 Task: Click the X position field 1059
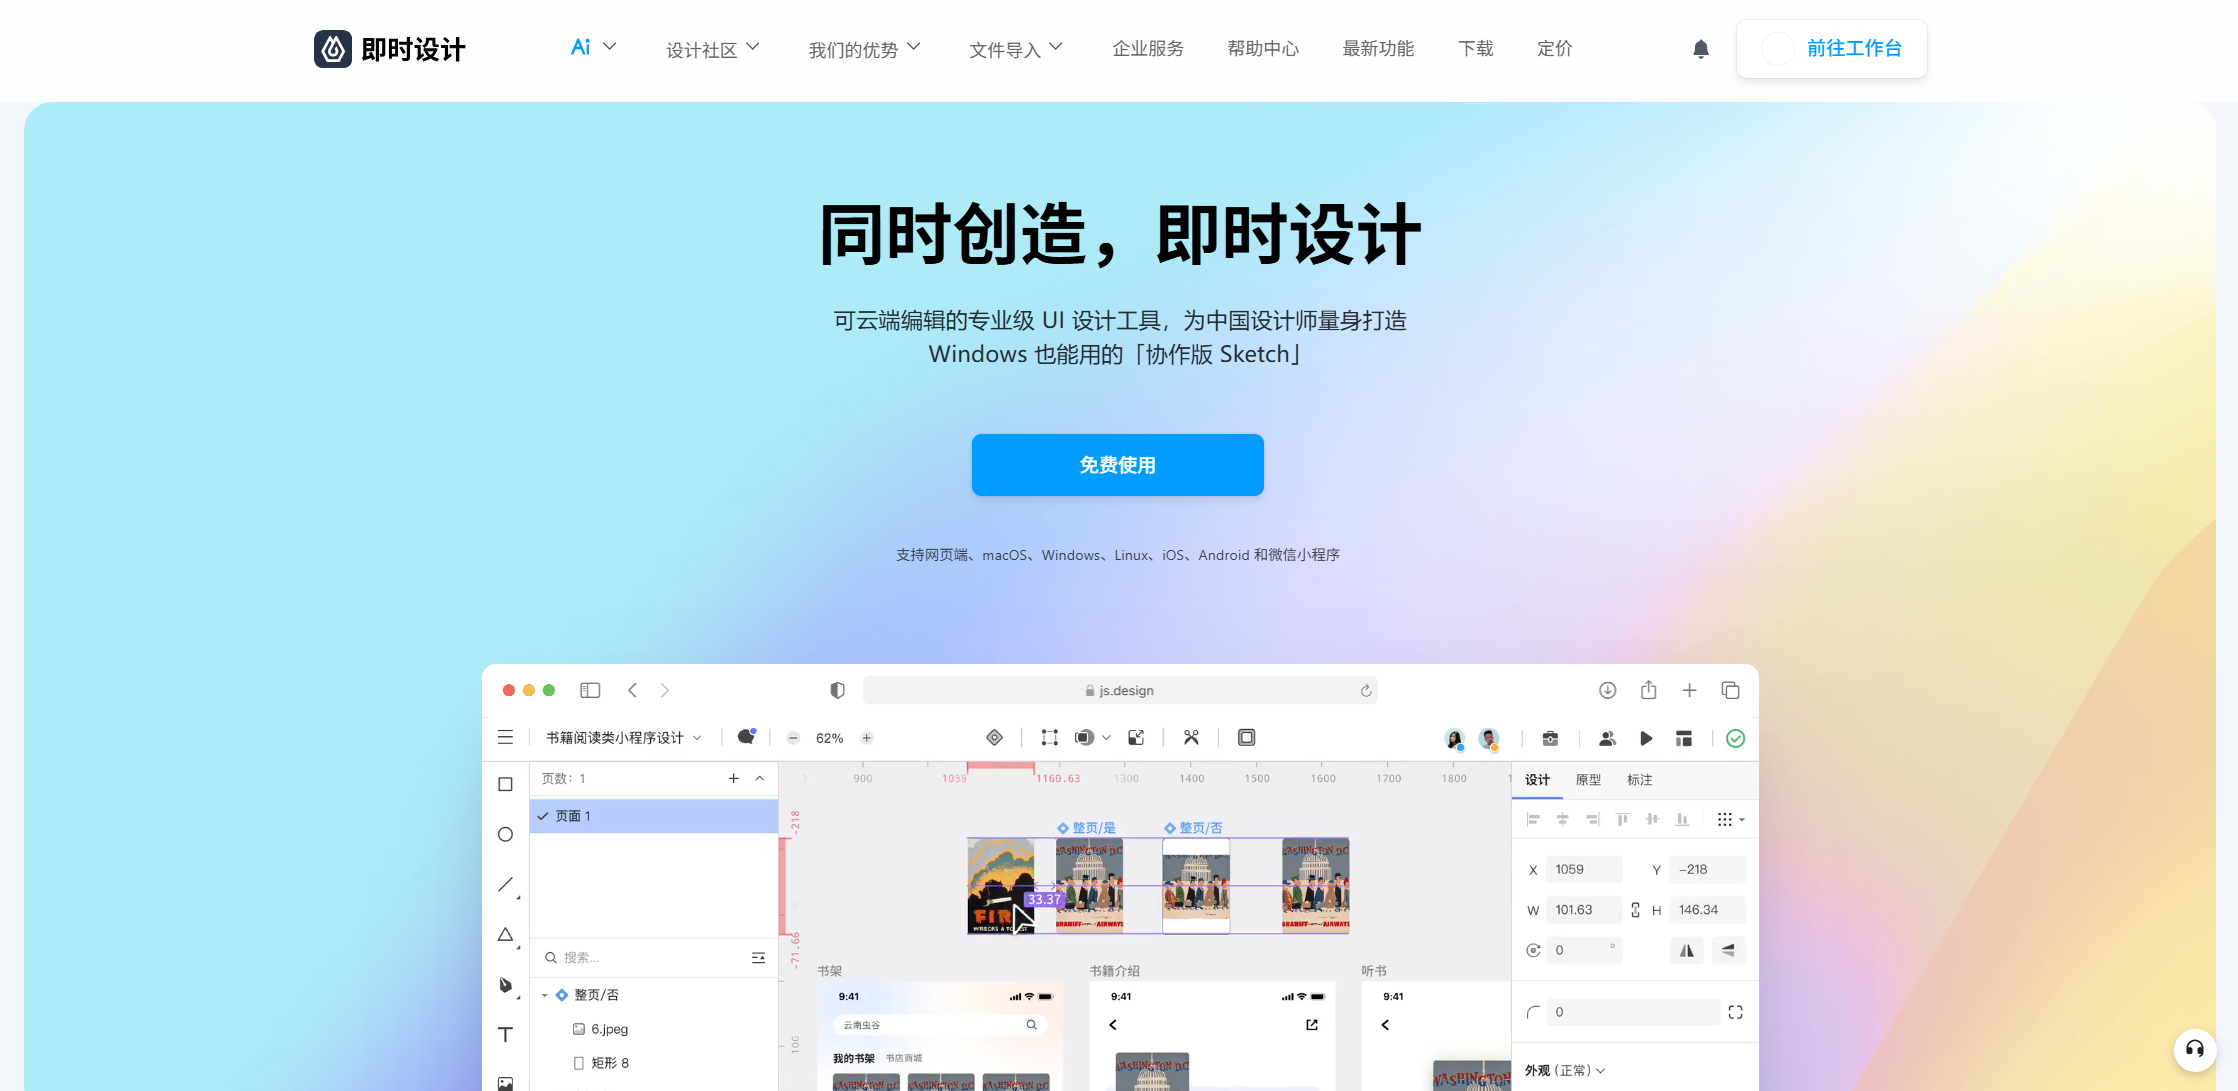click(x=1584, y=870)
